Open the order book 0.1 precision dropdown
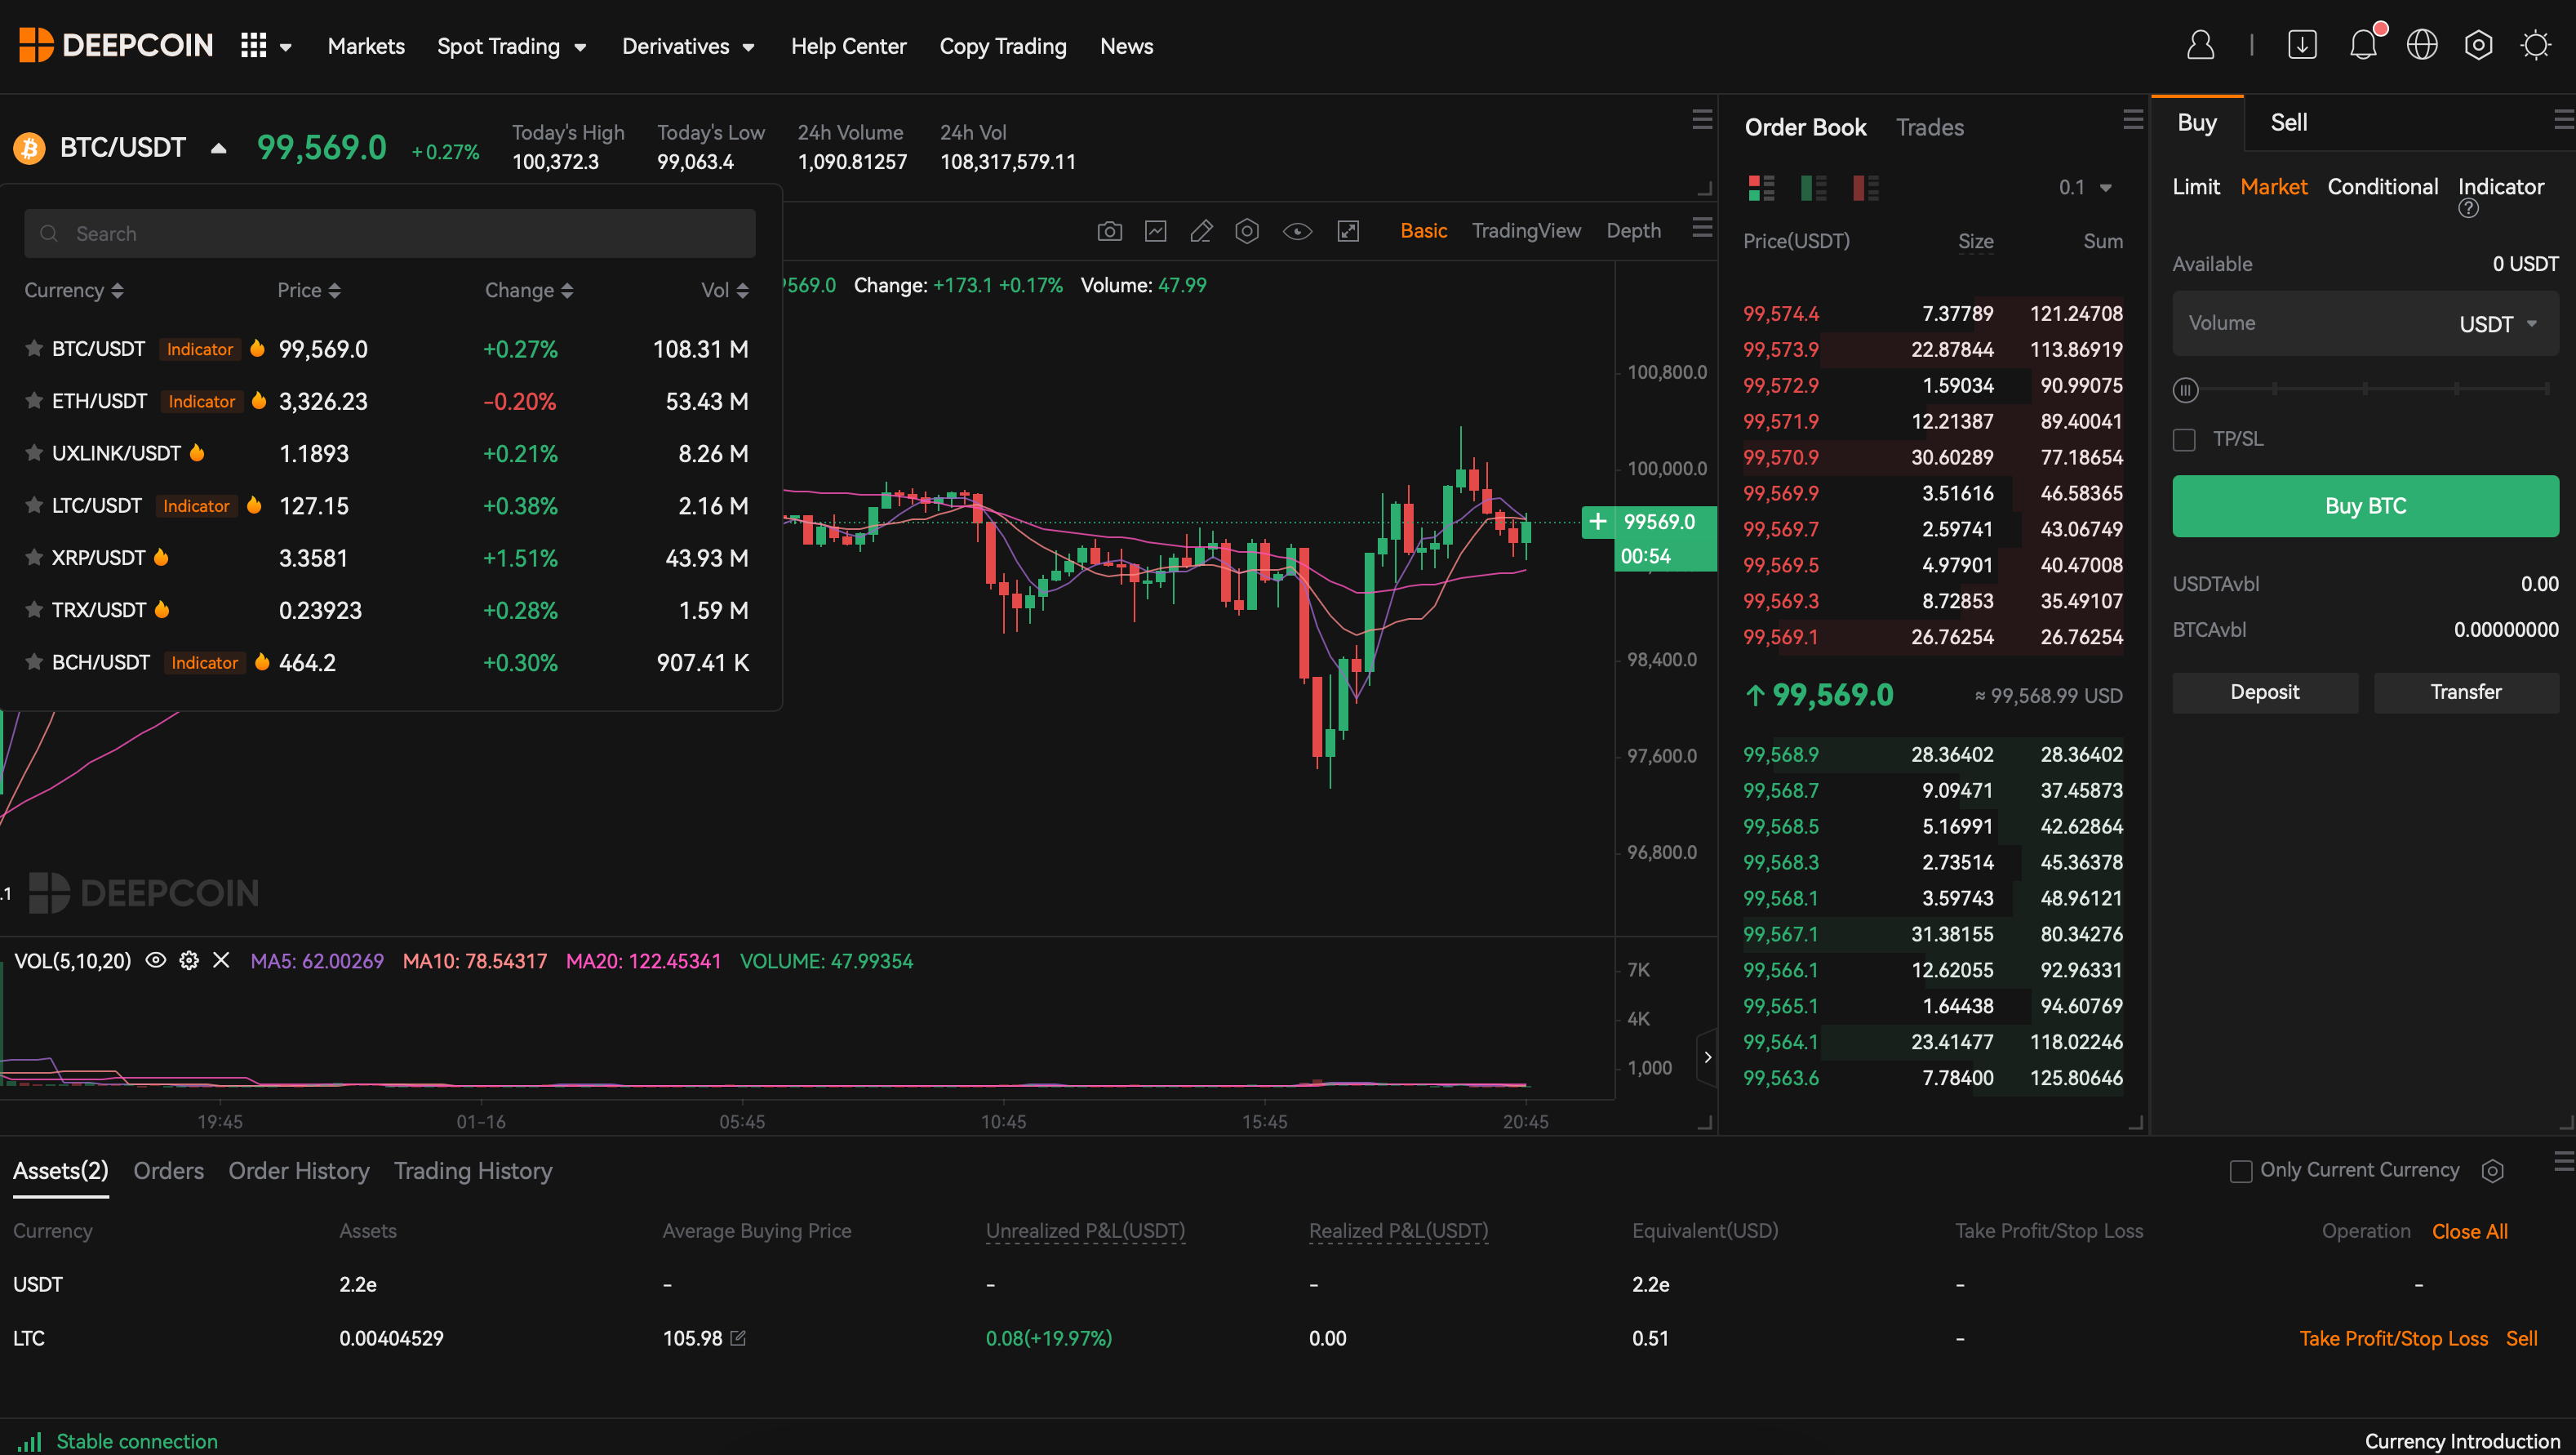 click(x=2085, y=188)
